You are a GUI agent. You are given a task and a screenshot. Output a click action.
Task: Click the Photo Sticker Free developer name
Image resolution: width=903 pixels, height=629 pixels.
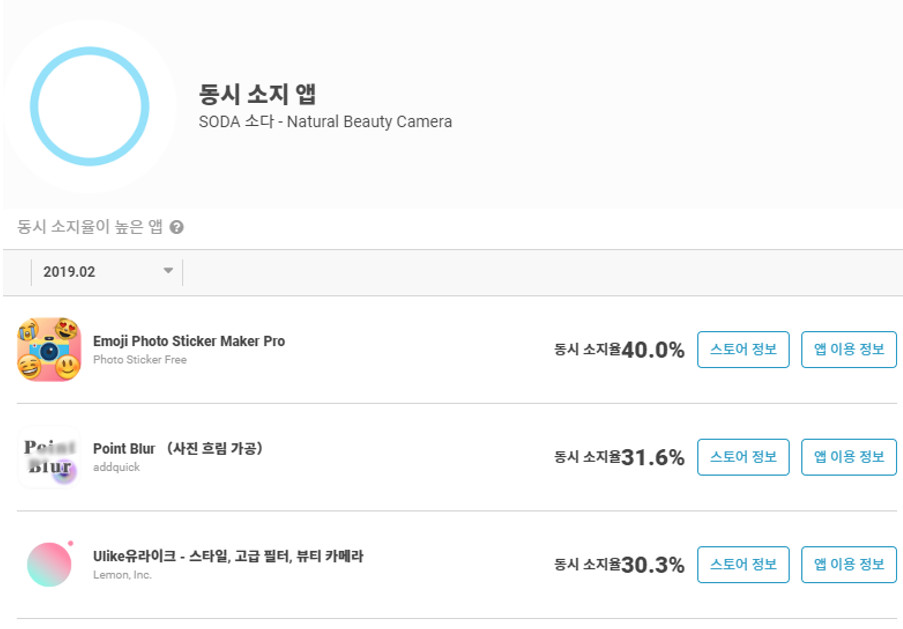(140, 359)
